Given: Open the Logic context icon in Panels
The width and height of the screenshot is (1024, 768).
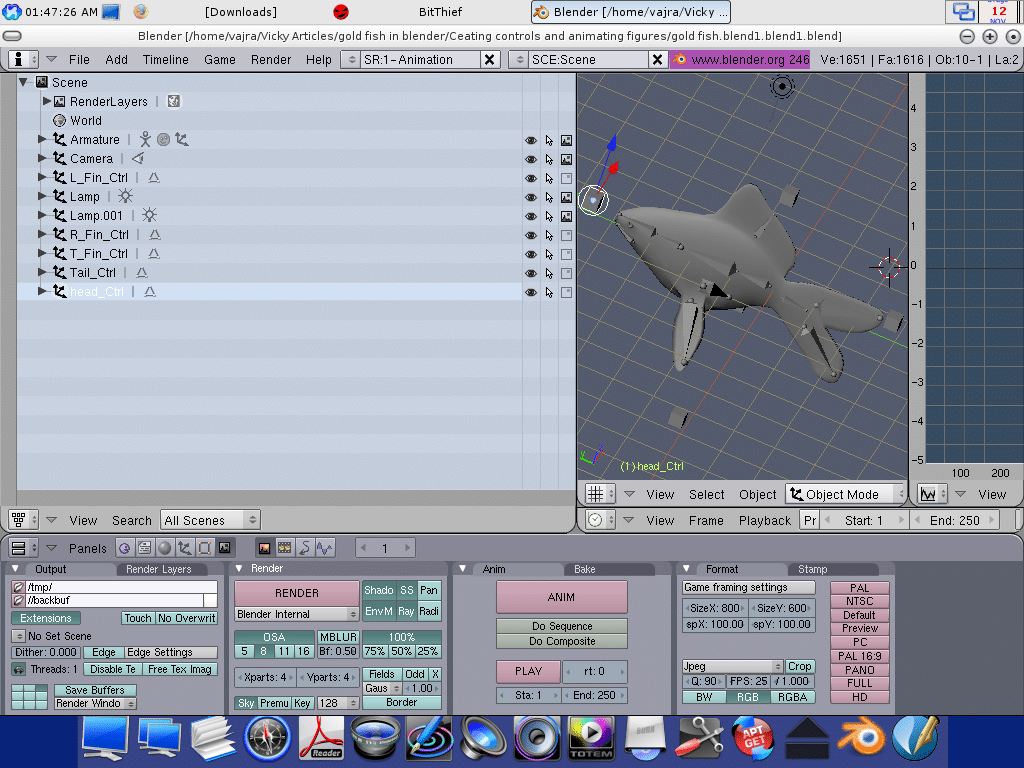Looking at the screenshot, I should [x=124, y=548].
